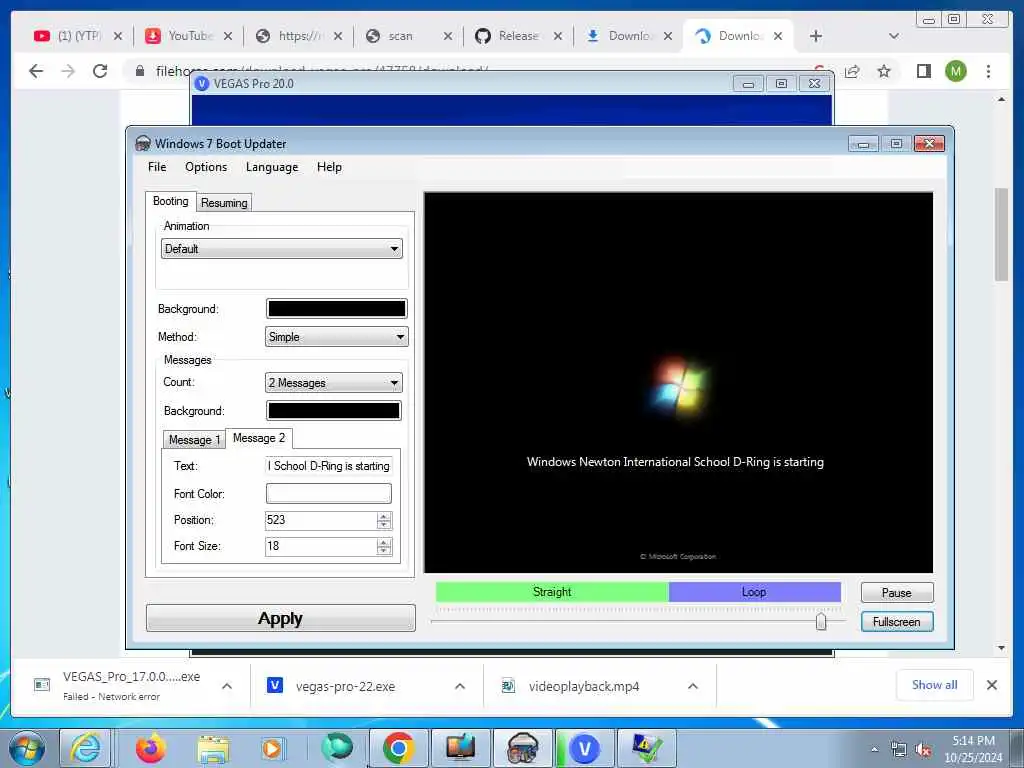
Task: Toggle the Chrome side panel
Action: tap(923, 71)
